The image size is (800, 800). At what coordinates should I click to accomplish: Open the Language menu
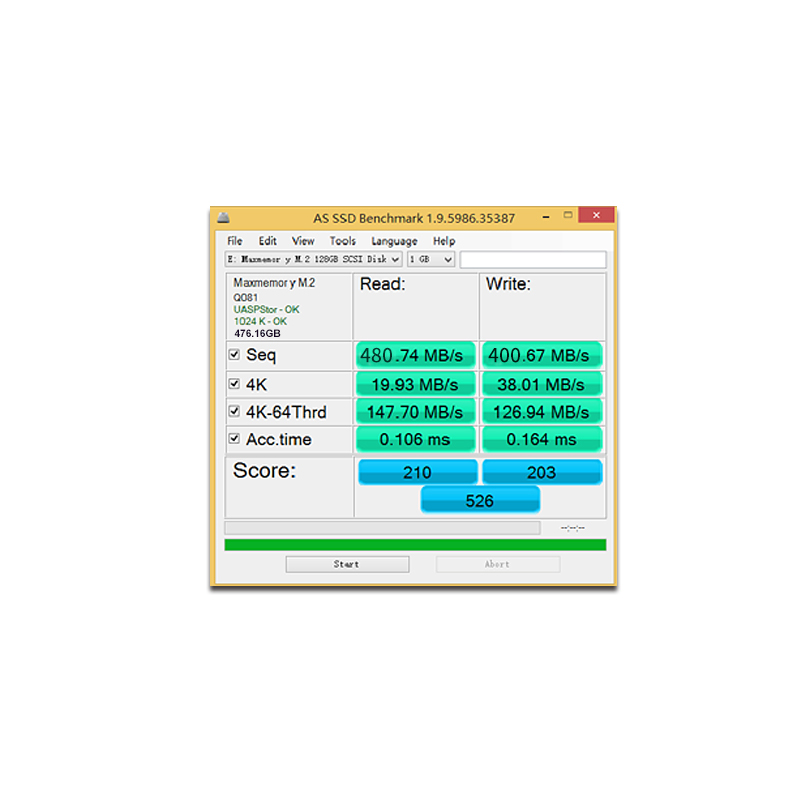[x=394, y=240]
